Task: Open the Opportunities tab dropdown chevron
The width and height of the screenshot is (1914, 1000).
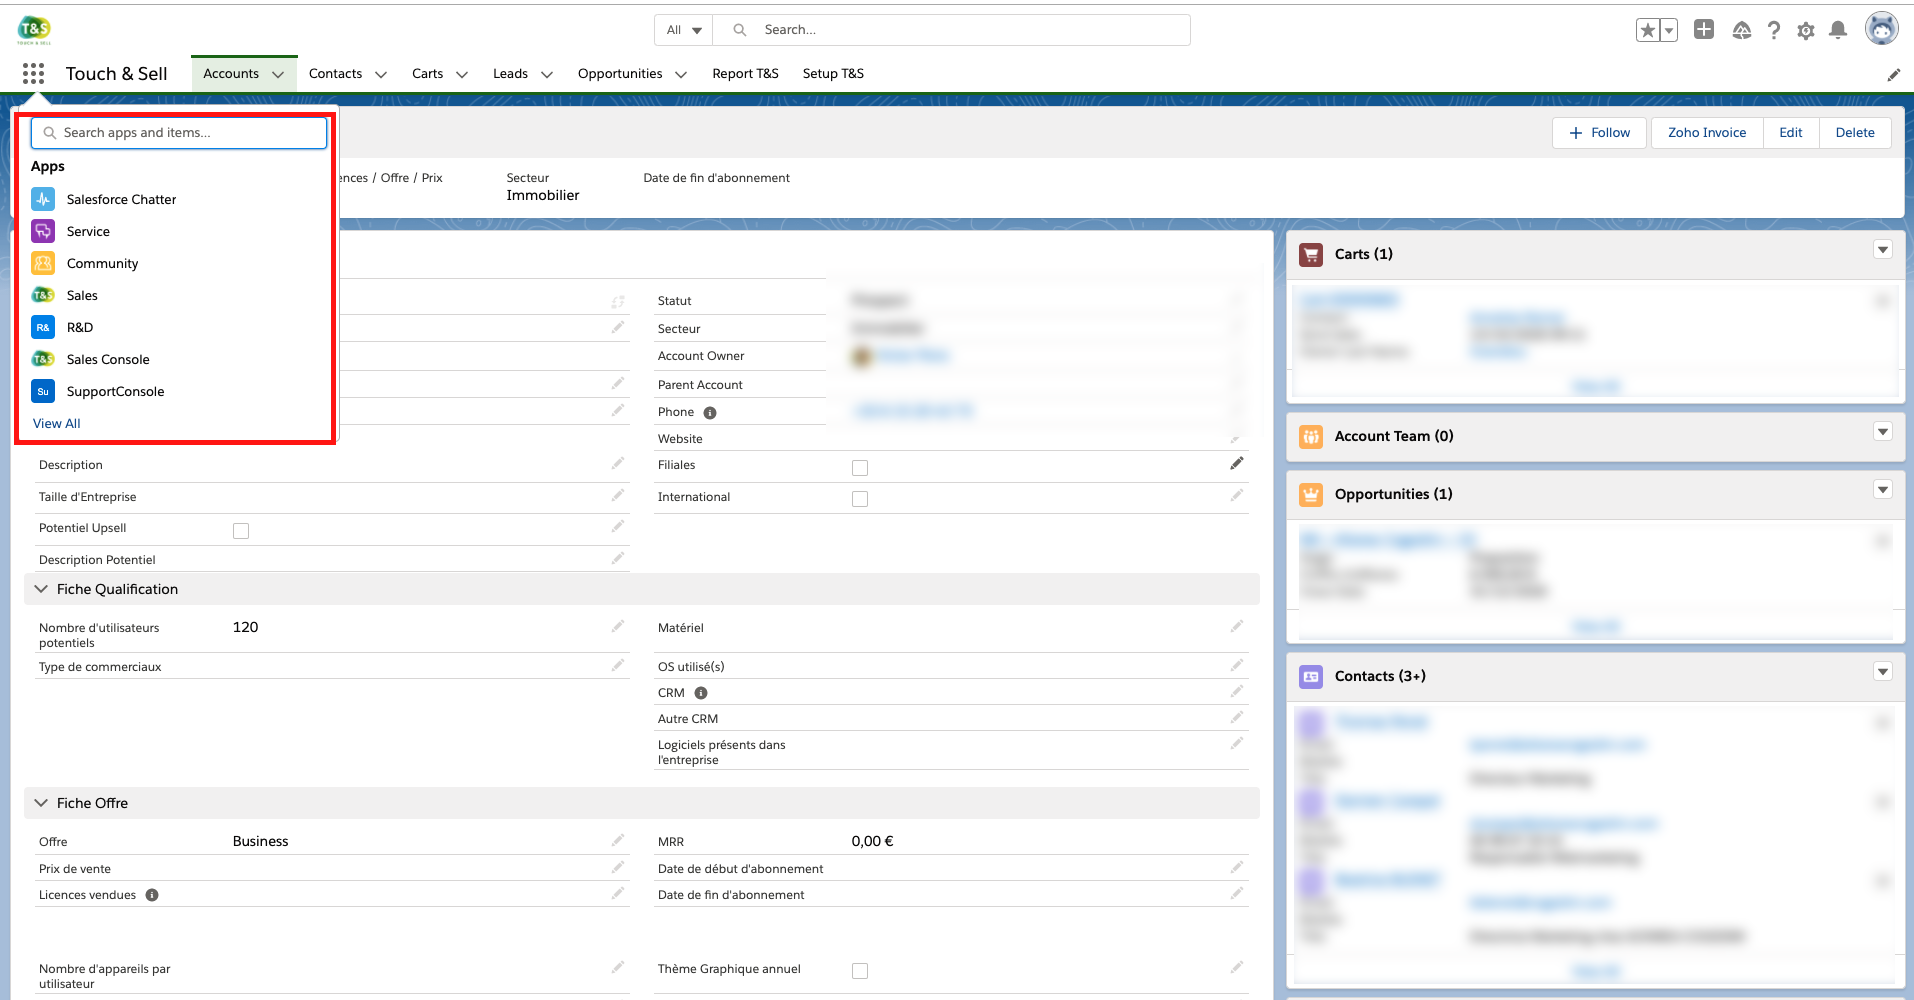Action: click(681, 74)
